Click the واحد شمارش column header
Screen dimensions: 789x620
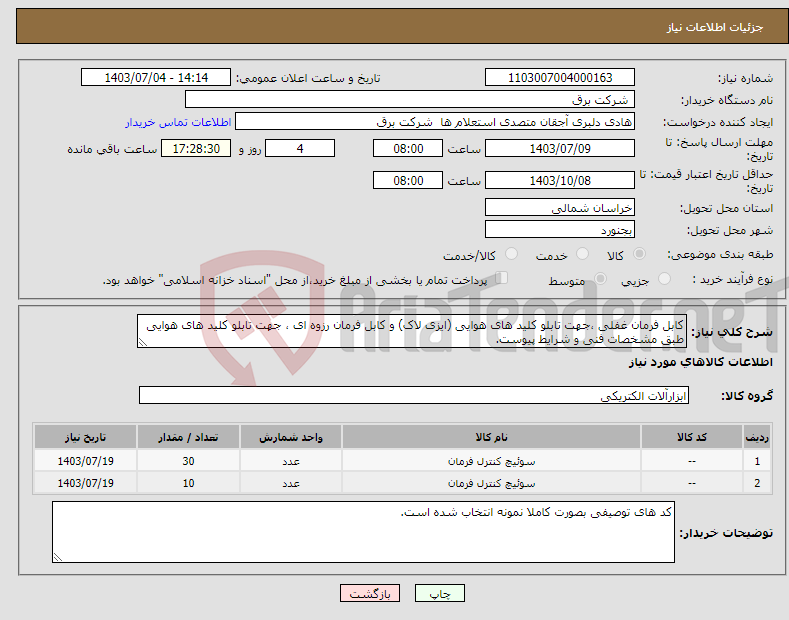click(x=291, y=437)
